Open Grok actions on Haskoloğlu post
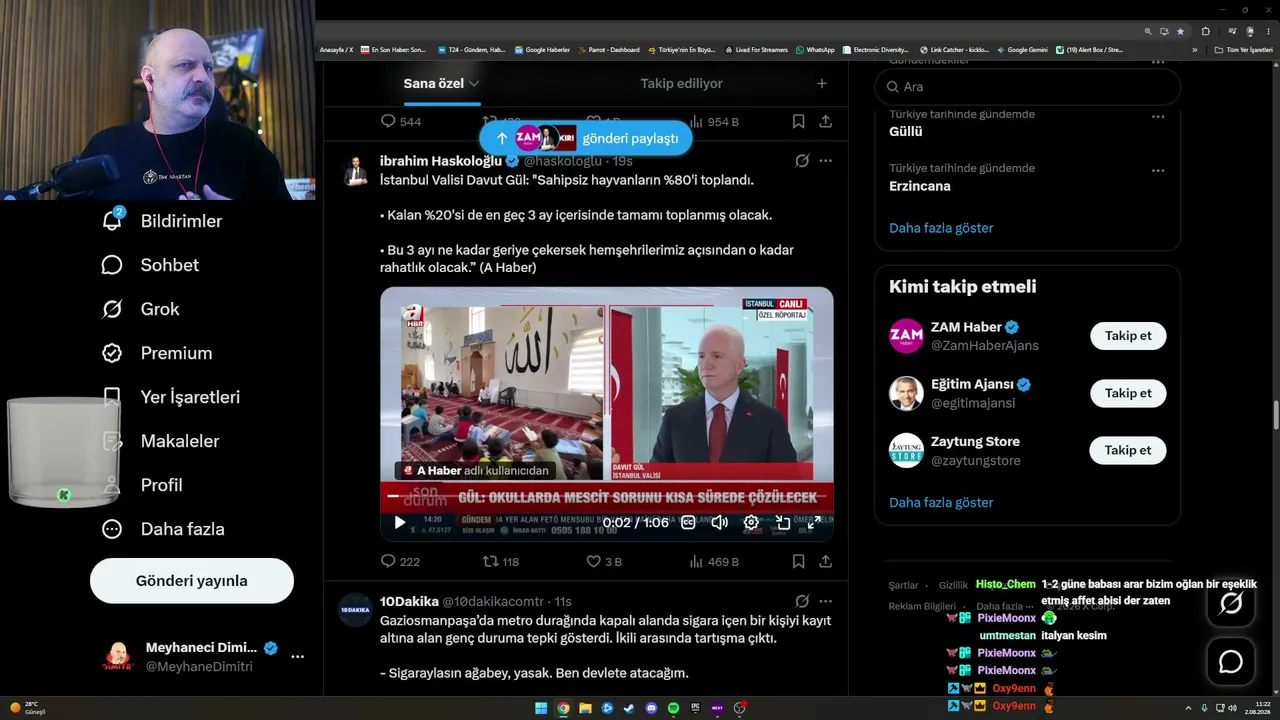 click(x=801, y=161)
